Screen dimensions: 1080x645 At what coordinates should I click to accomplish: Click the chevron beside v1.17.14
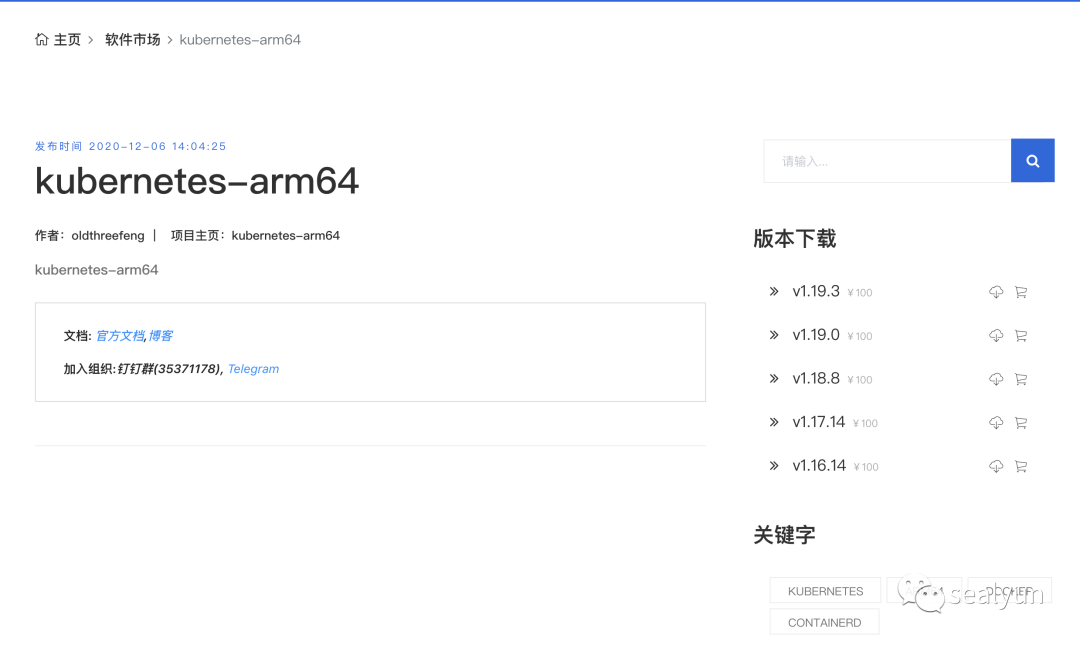pyautogui.click(x=774, y=422)
